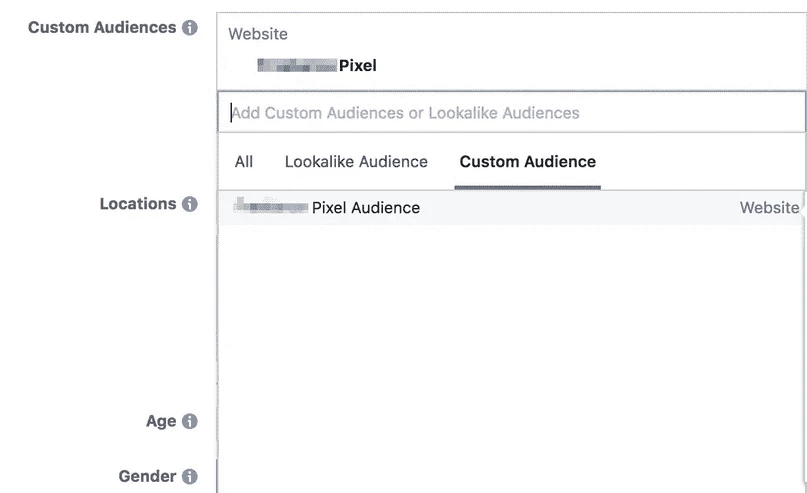
Task: Click the Gender section label
Action: (147, 476)
